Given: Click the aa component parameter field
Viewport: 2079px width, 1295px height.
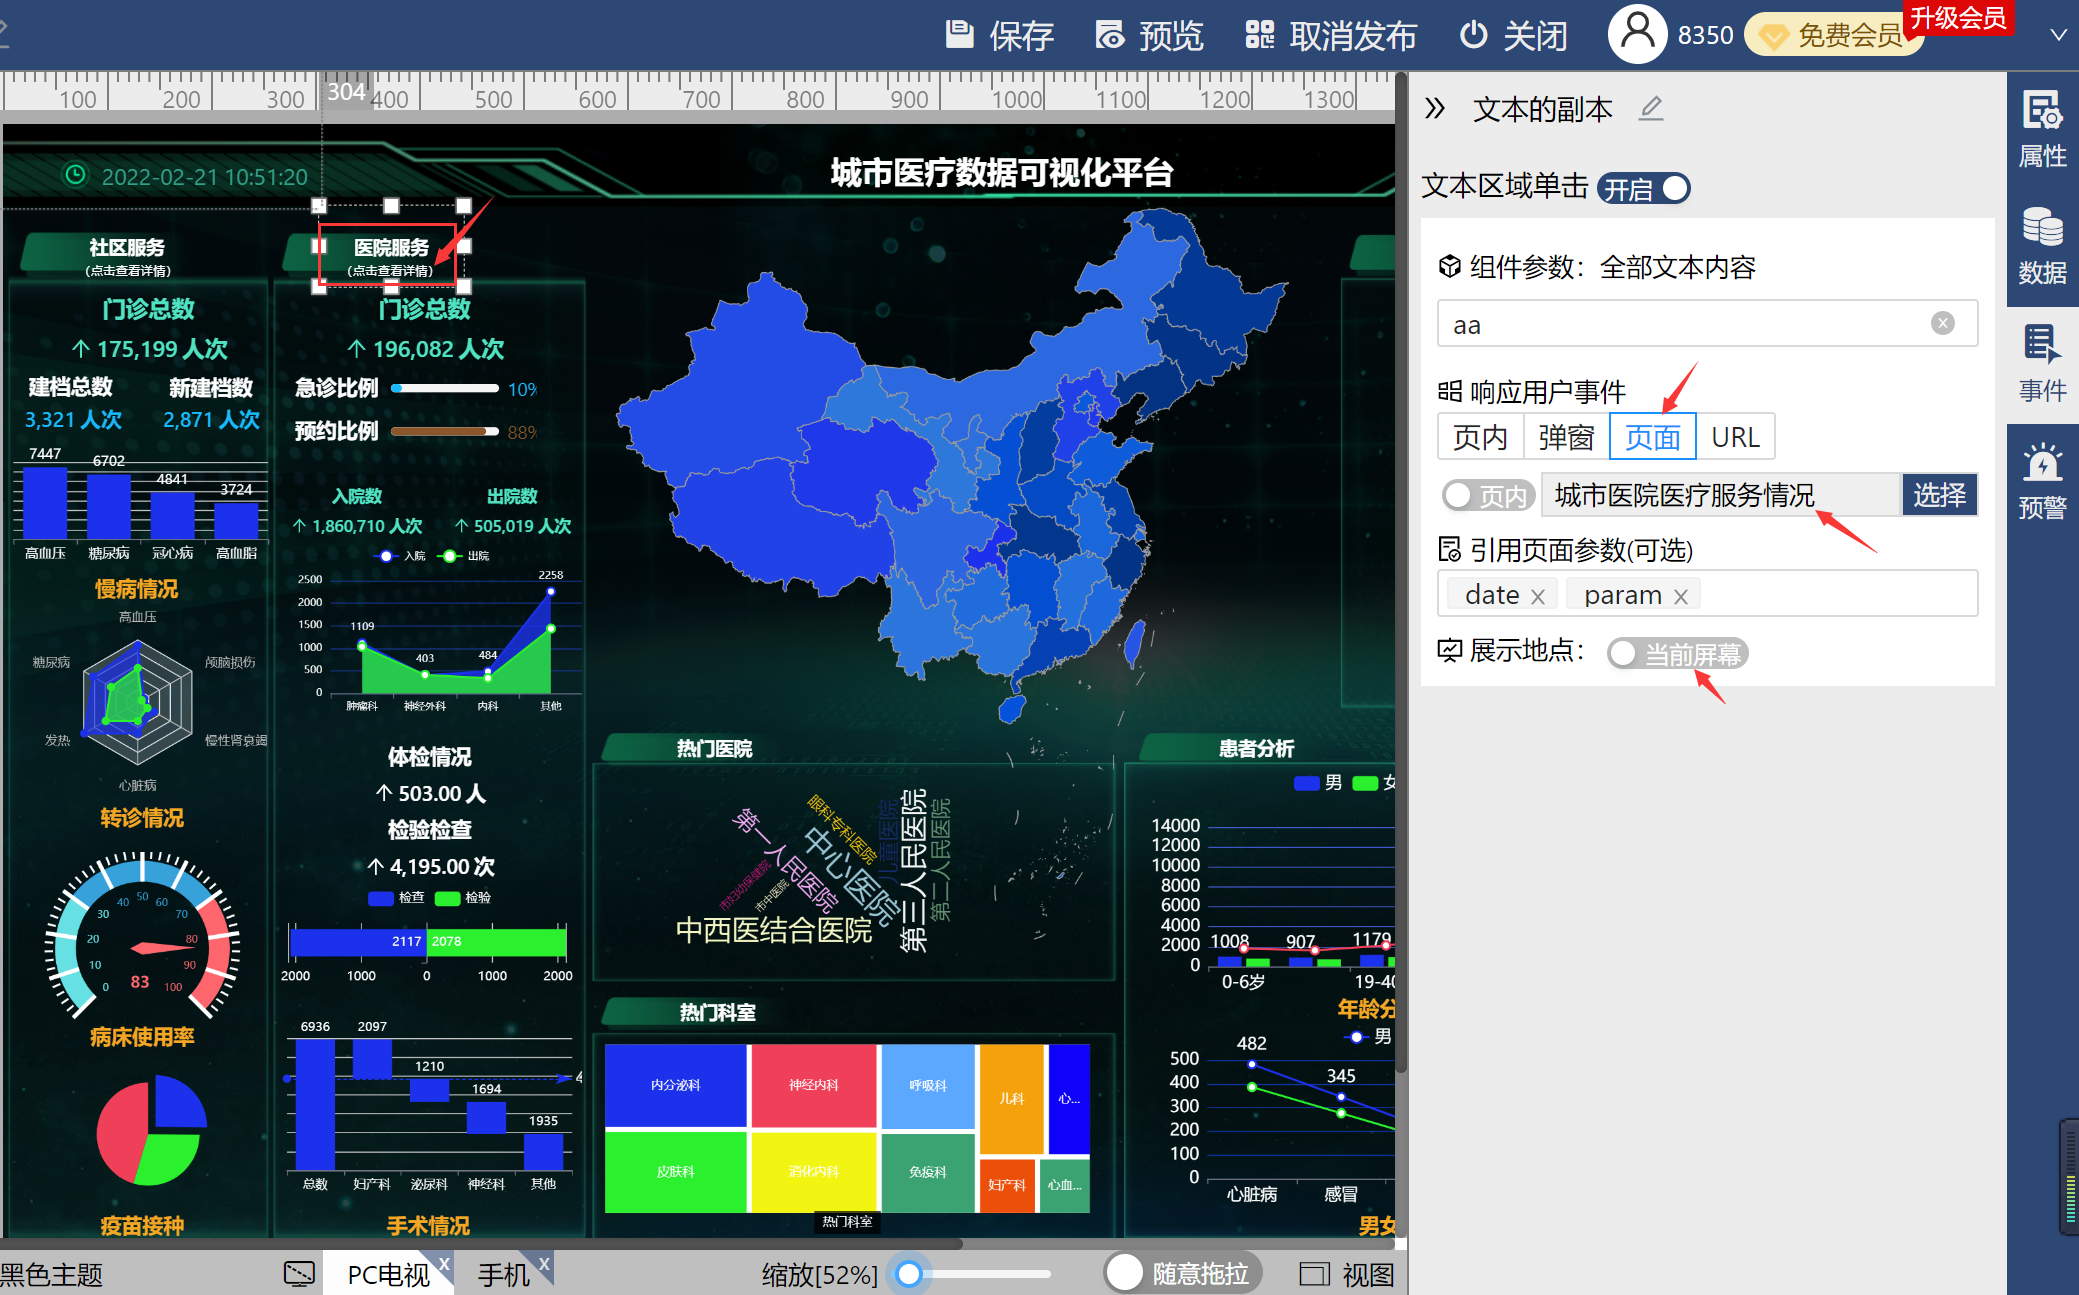Looking at the screenshot, I should [x=1707, y=324].
